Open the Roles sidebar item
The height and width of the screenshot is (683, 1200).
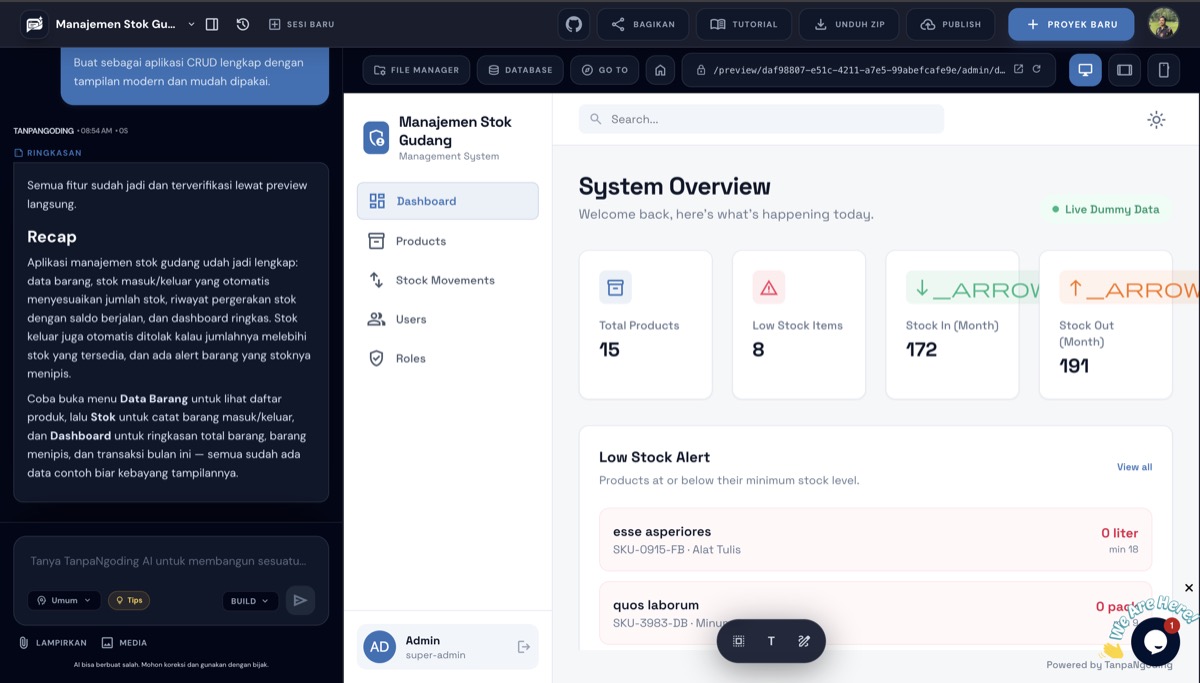pos(448,358)
